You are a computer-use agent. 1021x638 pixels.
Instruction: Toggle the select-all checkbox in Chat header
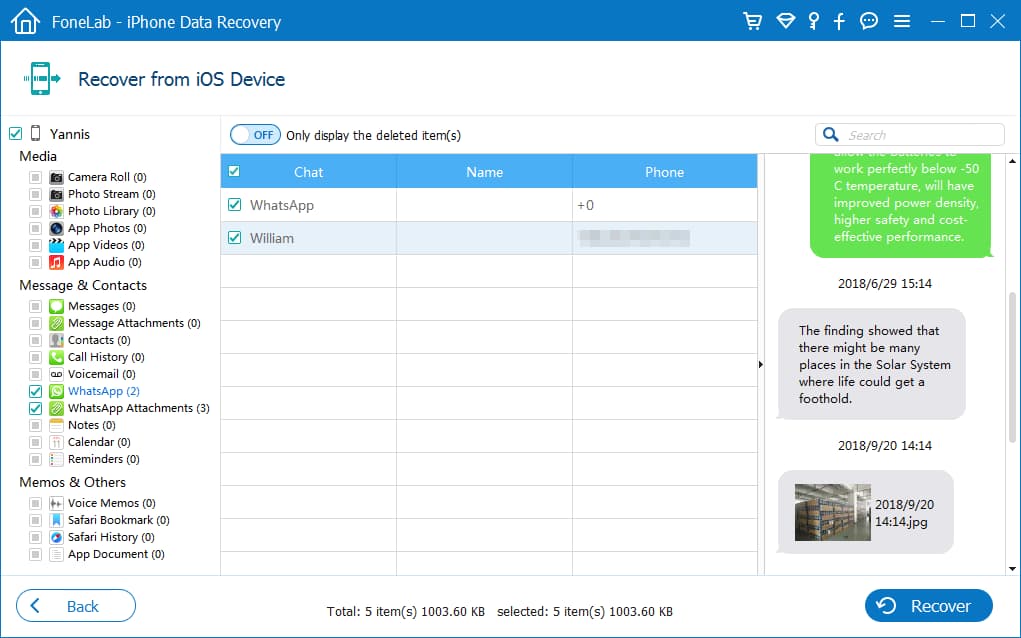coord(234,171)
